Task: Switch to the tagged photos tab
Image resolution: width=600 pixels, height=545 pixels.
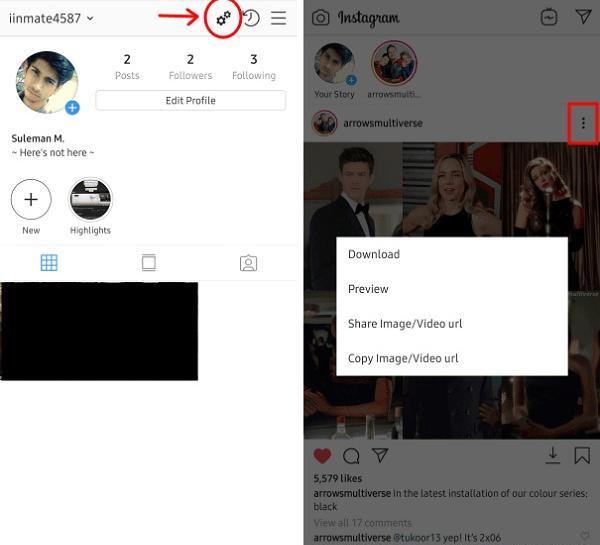Action: click(248, 263)
